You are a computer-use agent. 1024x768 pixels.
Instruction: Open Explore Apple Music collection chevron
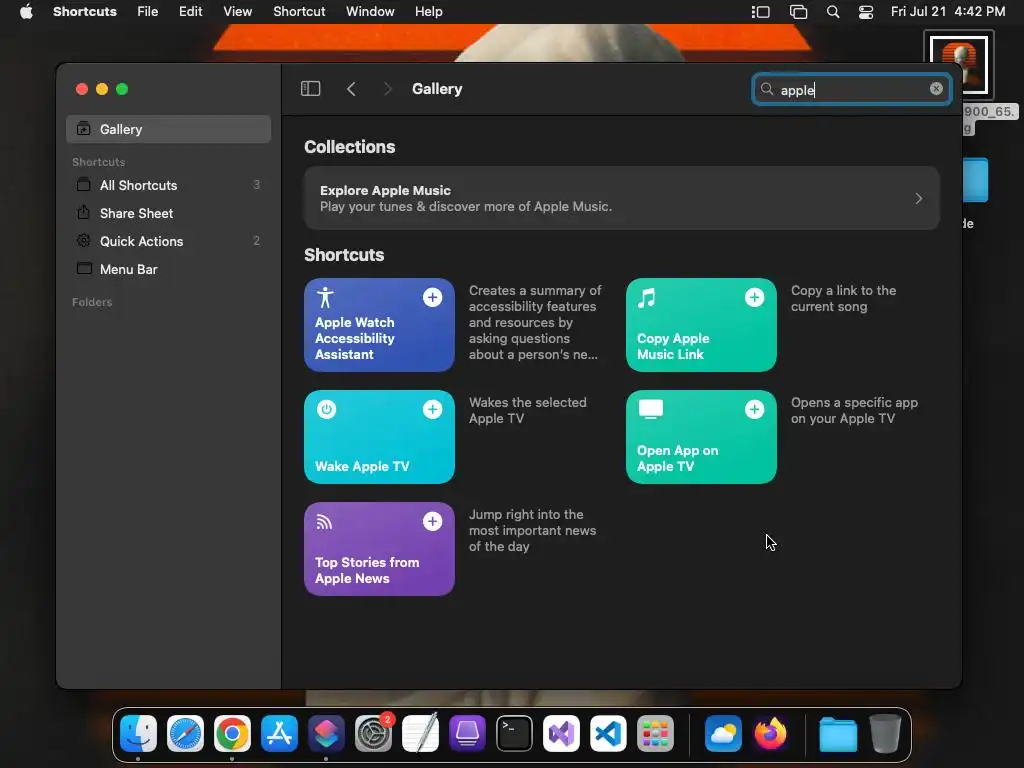(919, 198)
